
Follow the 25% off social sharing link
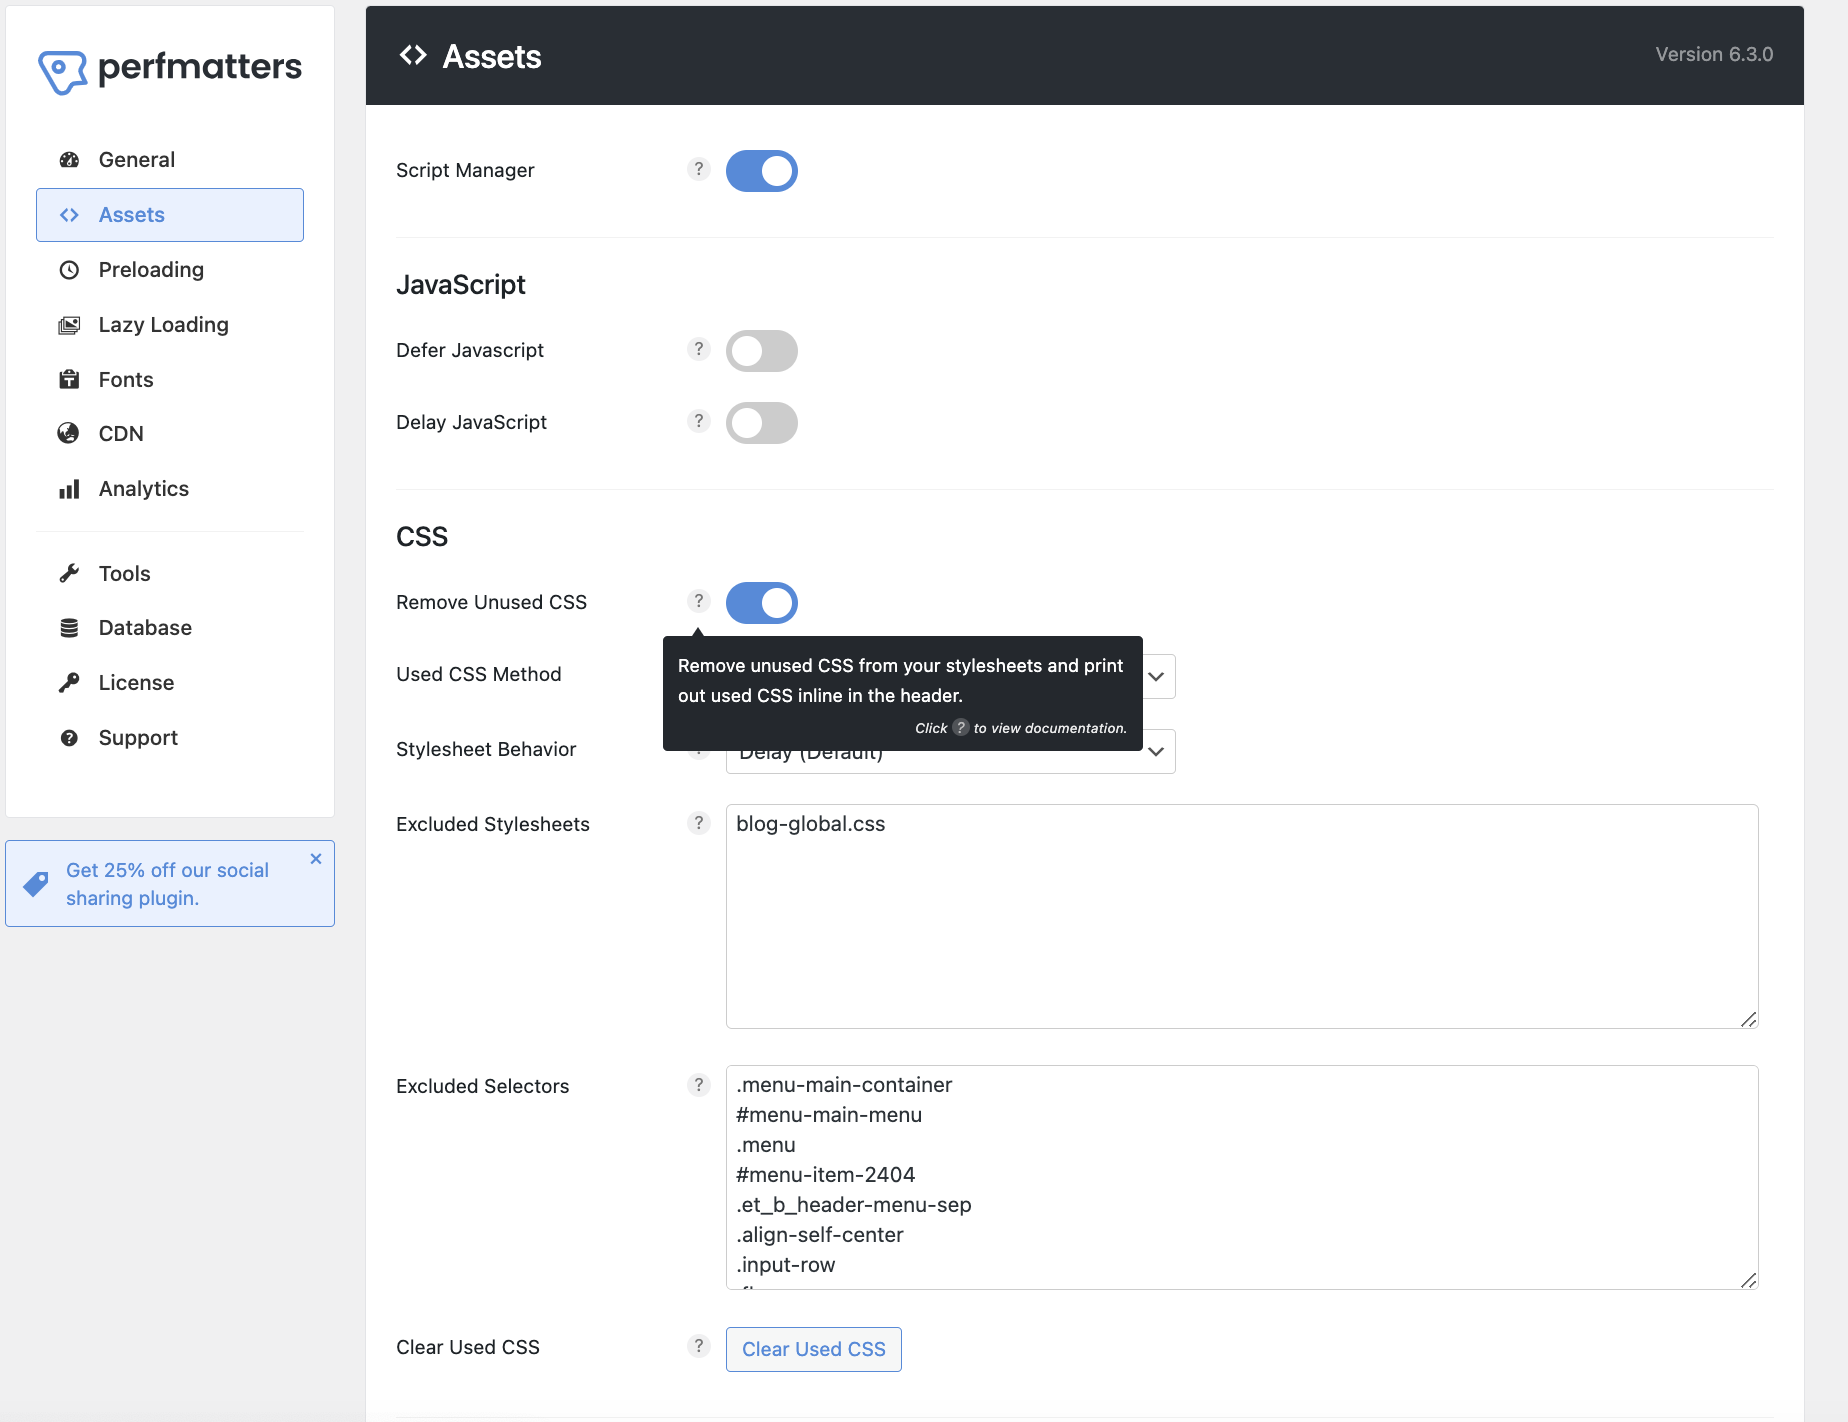tap(167, 884)
